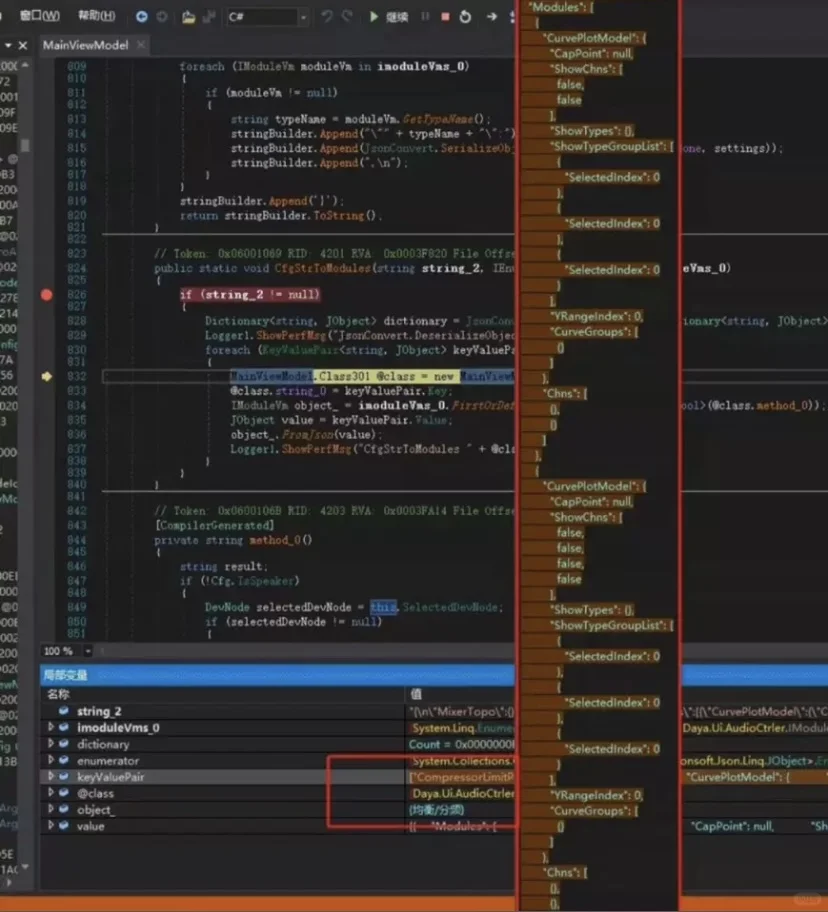
Task: Click 'CfgStrToModules' method name on line 824
Action: 322,268
